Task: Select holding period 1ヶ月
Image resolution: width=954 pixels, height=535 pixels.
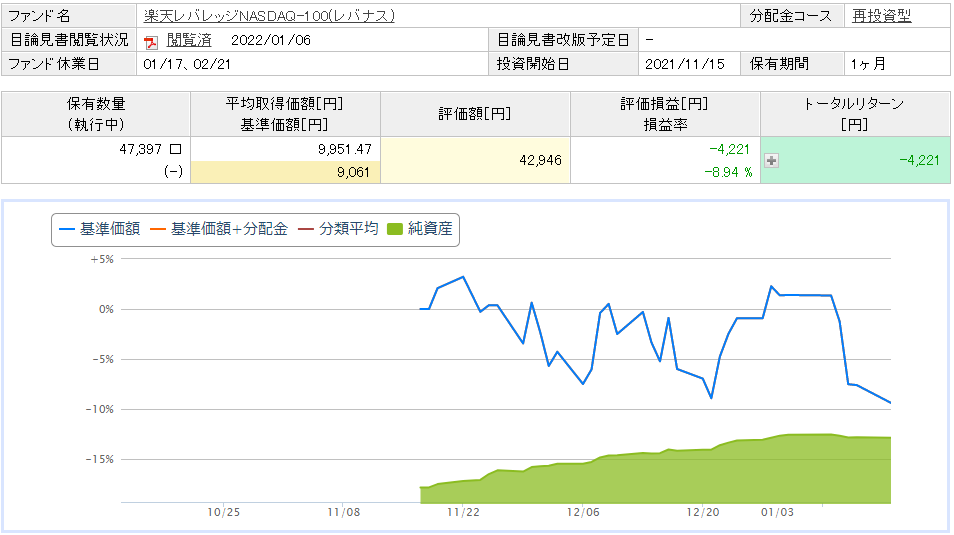Action: [868, 64]
